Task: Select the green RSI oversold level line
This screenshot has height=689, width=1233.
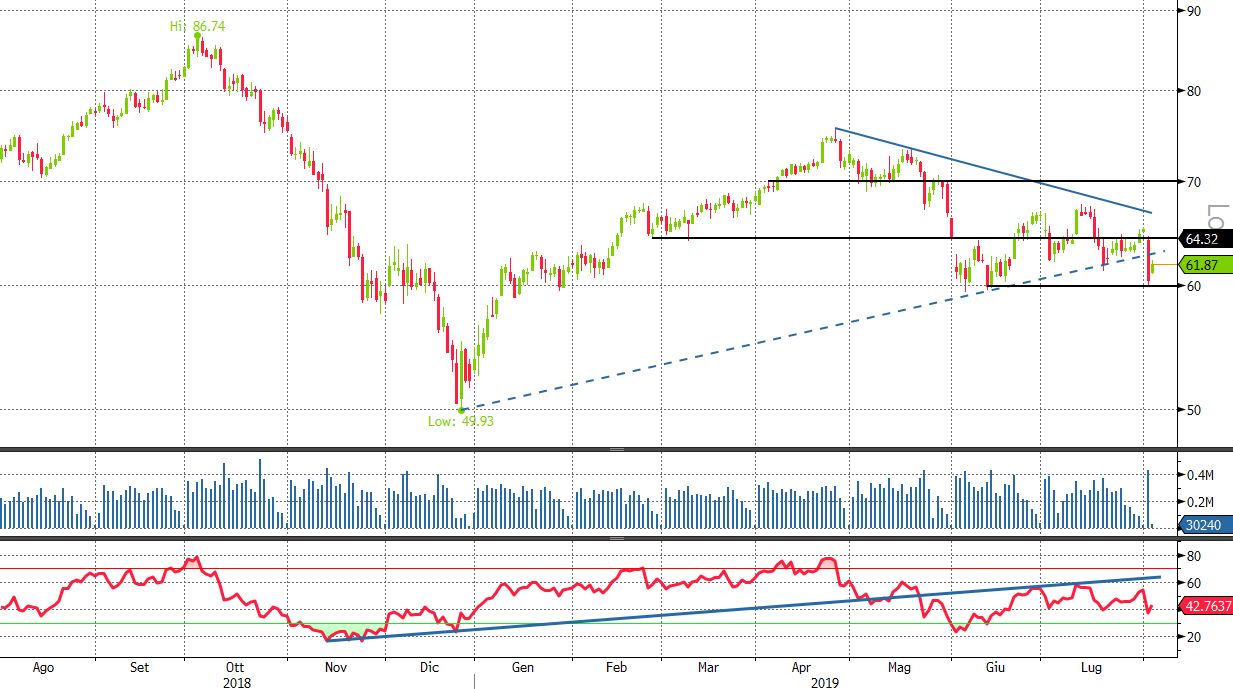Action: point(590,624)
